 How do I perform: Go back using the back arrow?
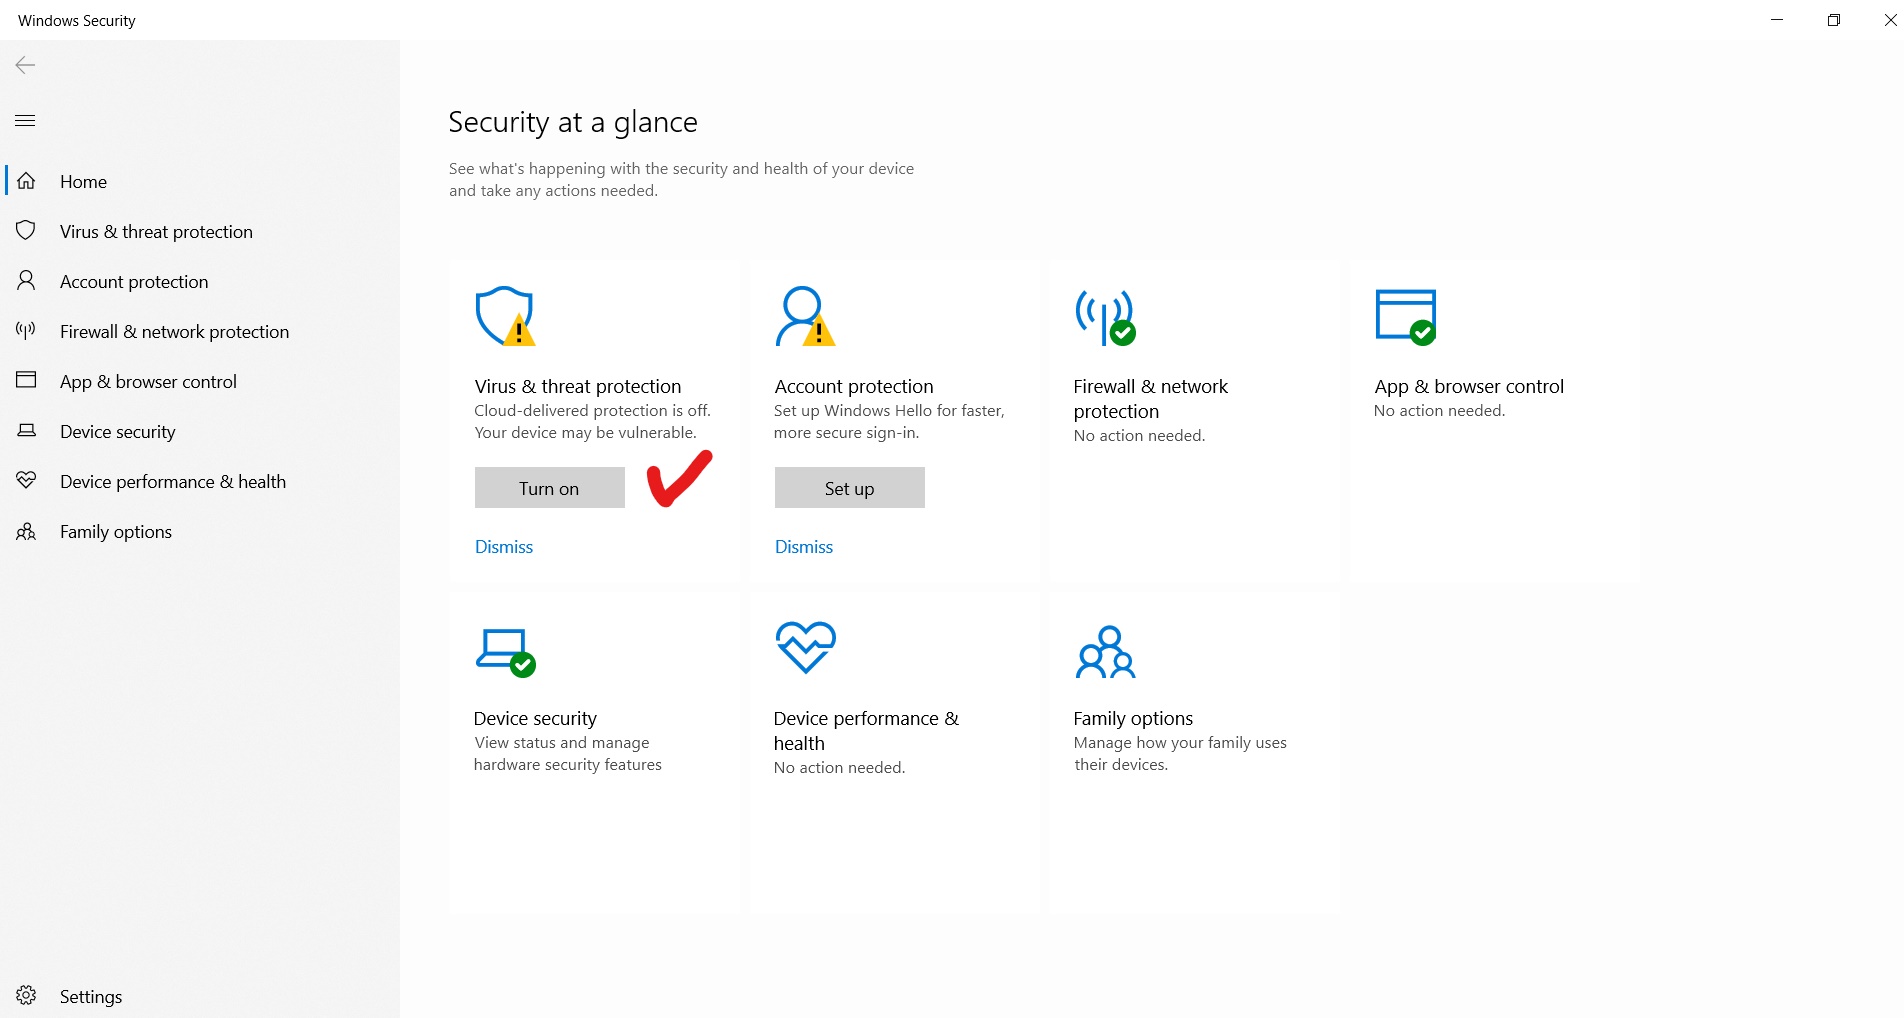pos(26,66)
